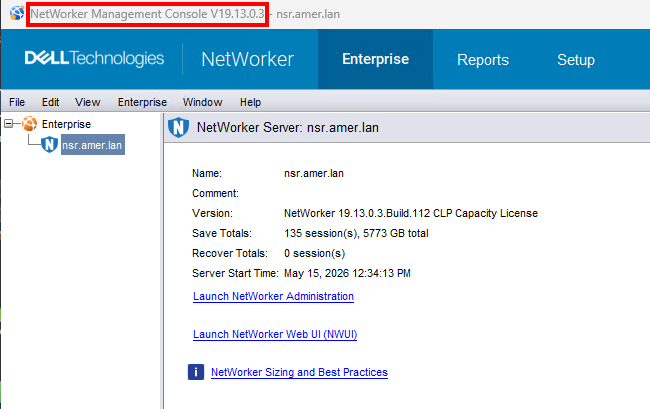
Task: Open the Edit menu
Action: 50,102
